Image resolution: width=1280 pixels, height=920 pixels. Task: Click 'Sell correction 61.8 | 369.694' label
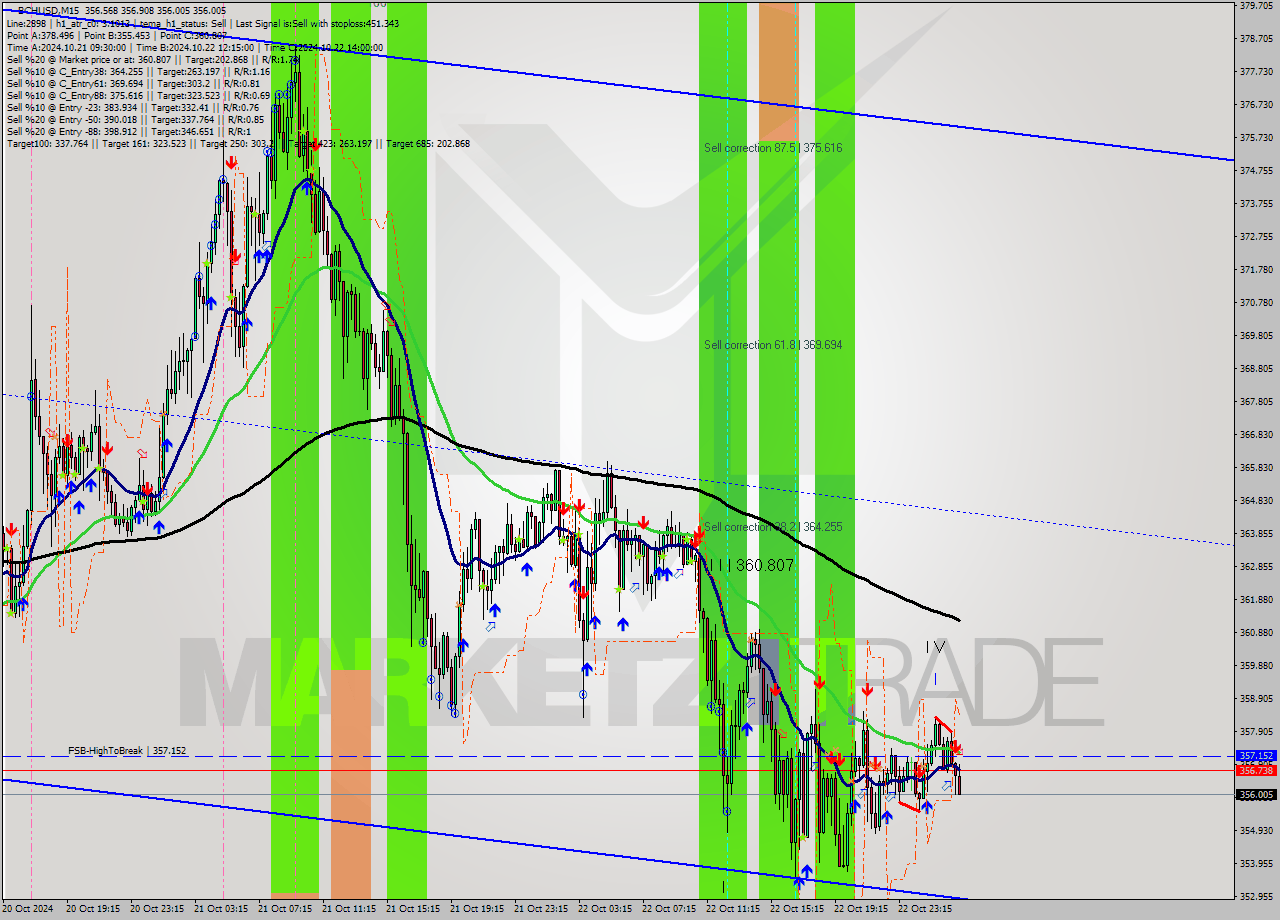[773, 344]
